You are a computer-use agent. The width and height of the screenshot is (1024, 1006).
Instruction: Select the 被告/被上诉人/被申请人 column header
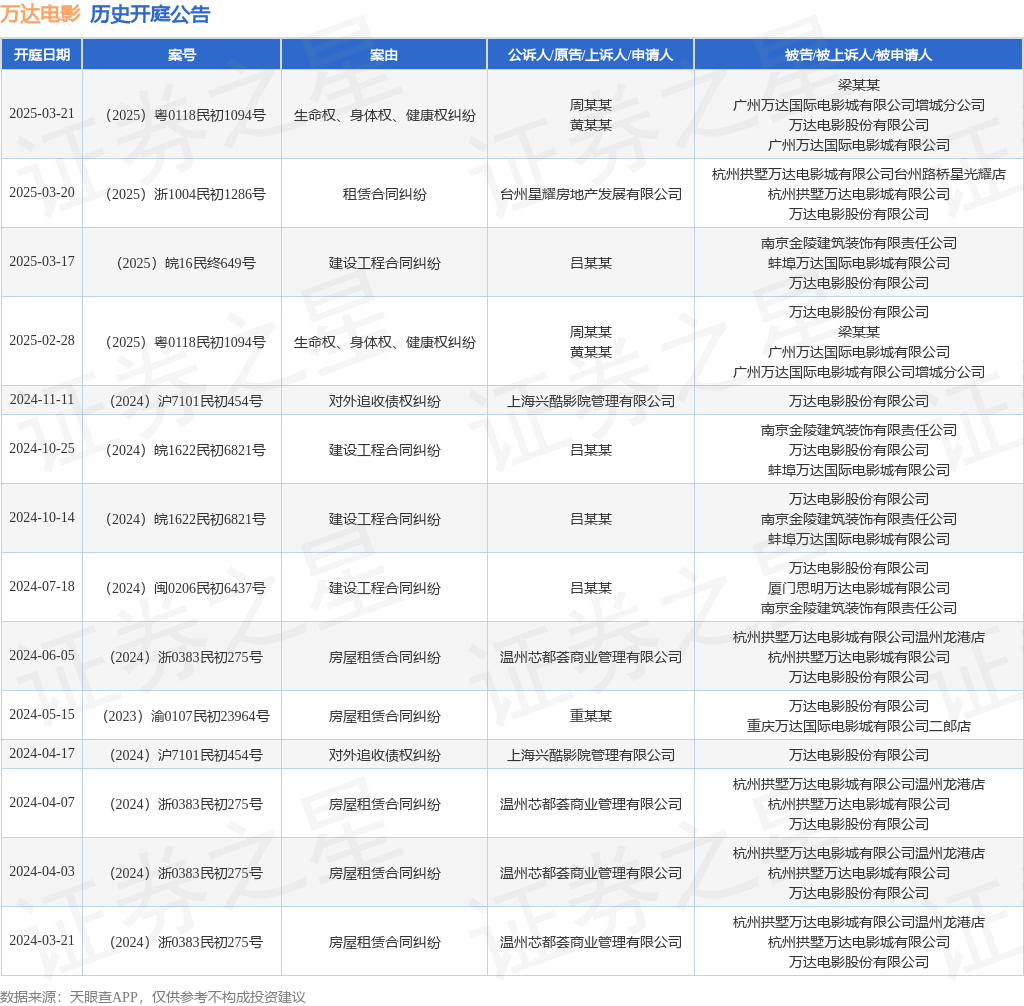858,55
